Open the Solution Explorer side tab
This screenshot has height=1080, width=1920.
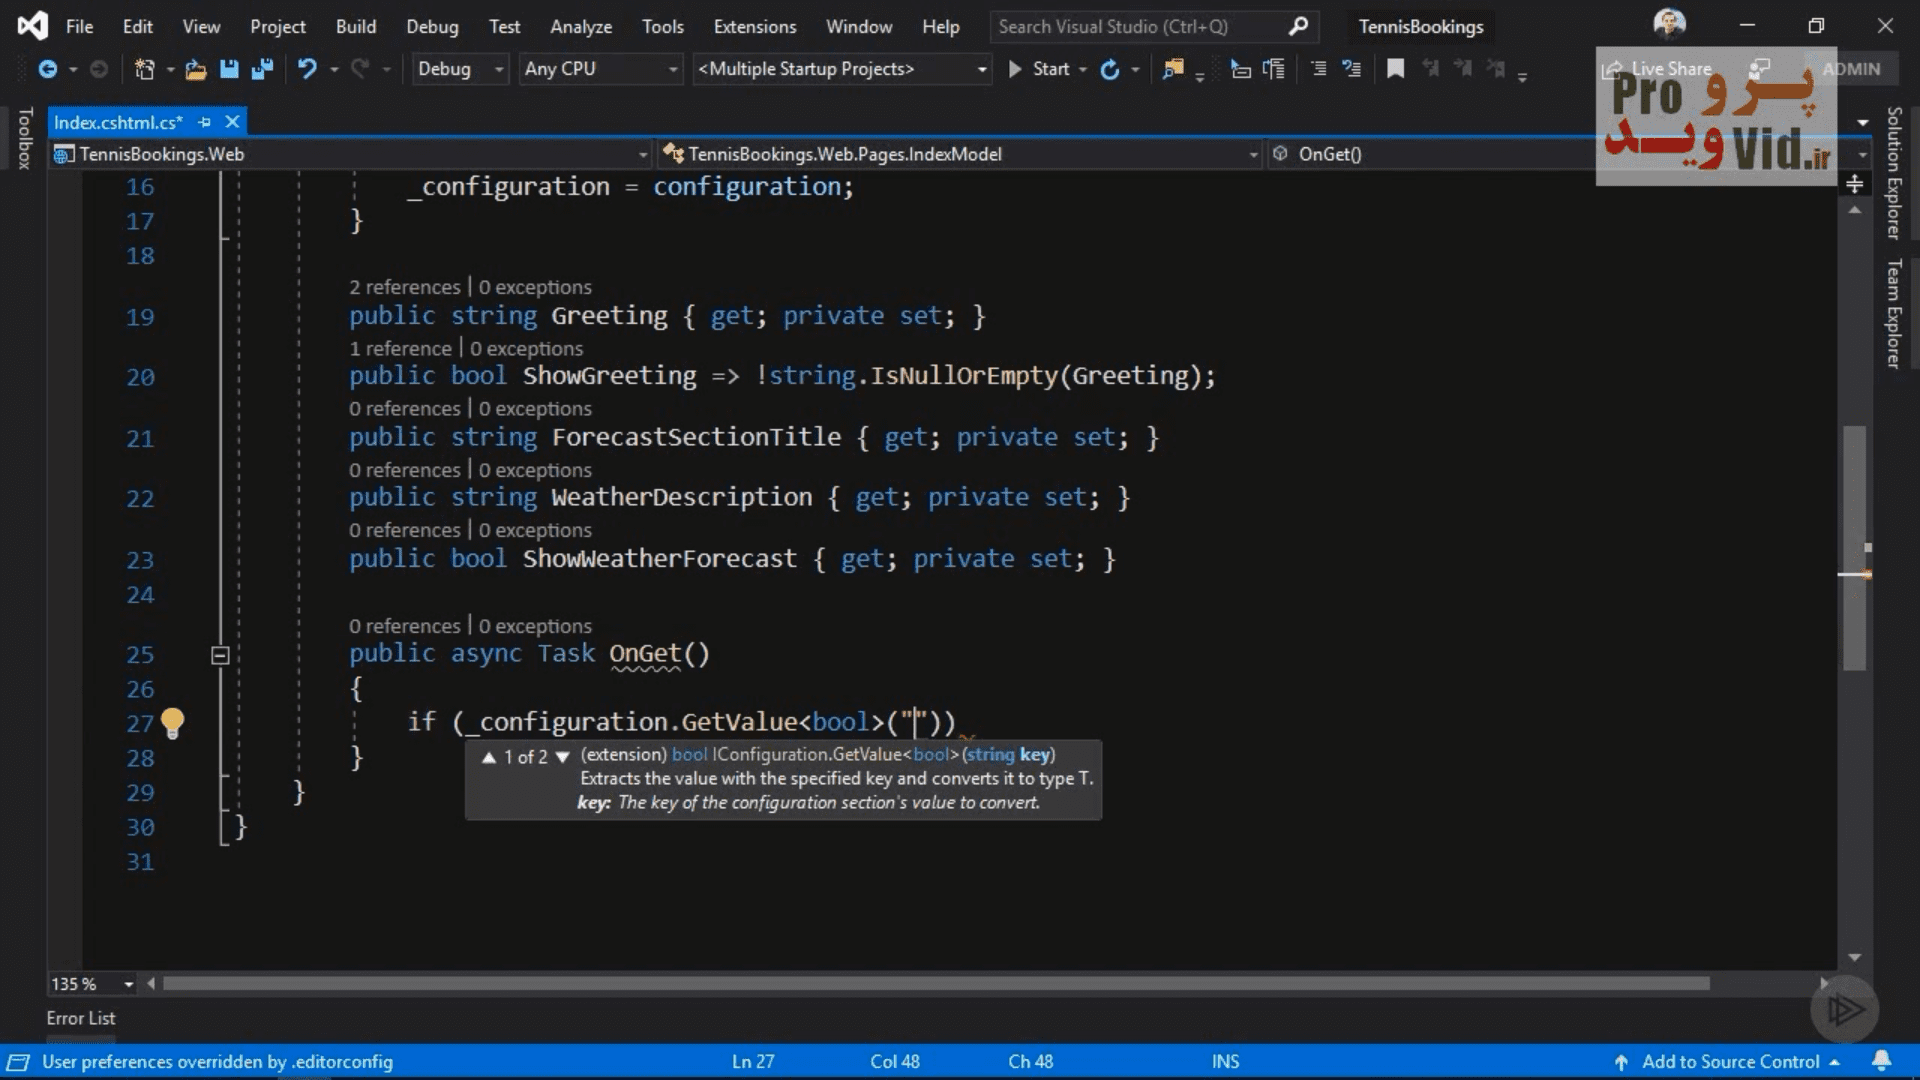coord(1894,173)
